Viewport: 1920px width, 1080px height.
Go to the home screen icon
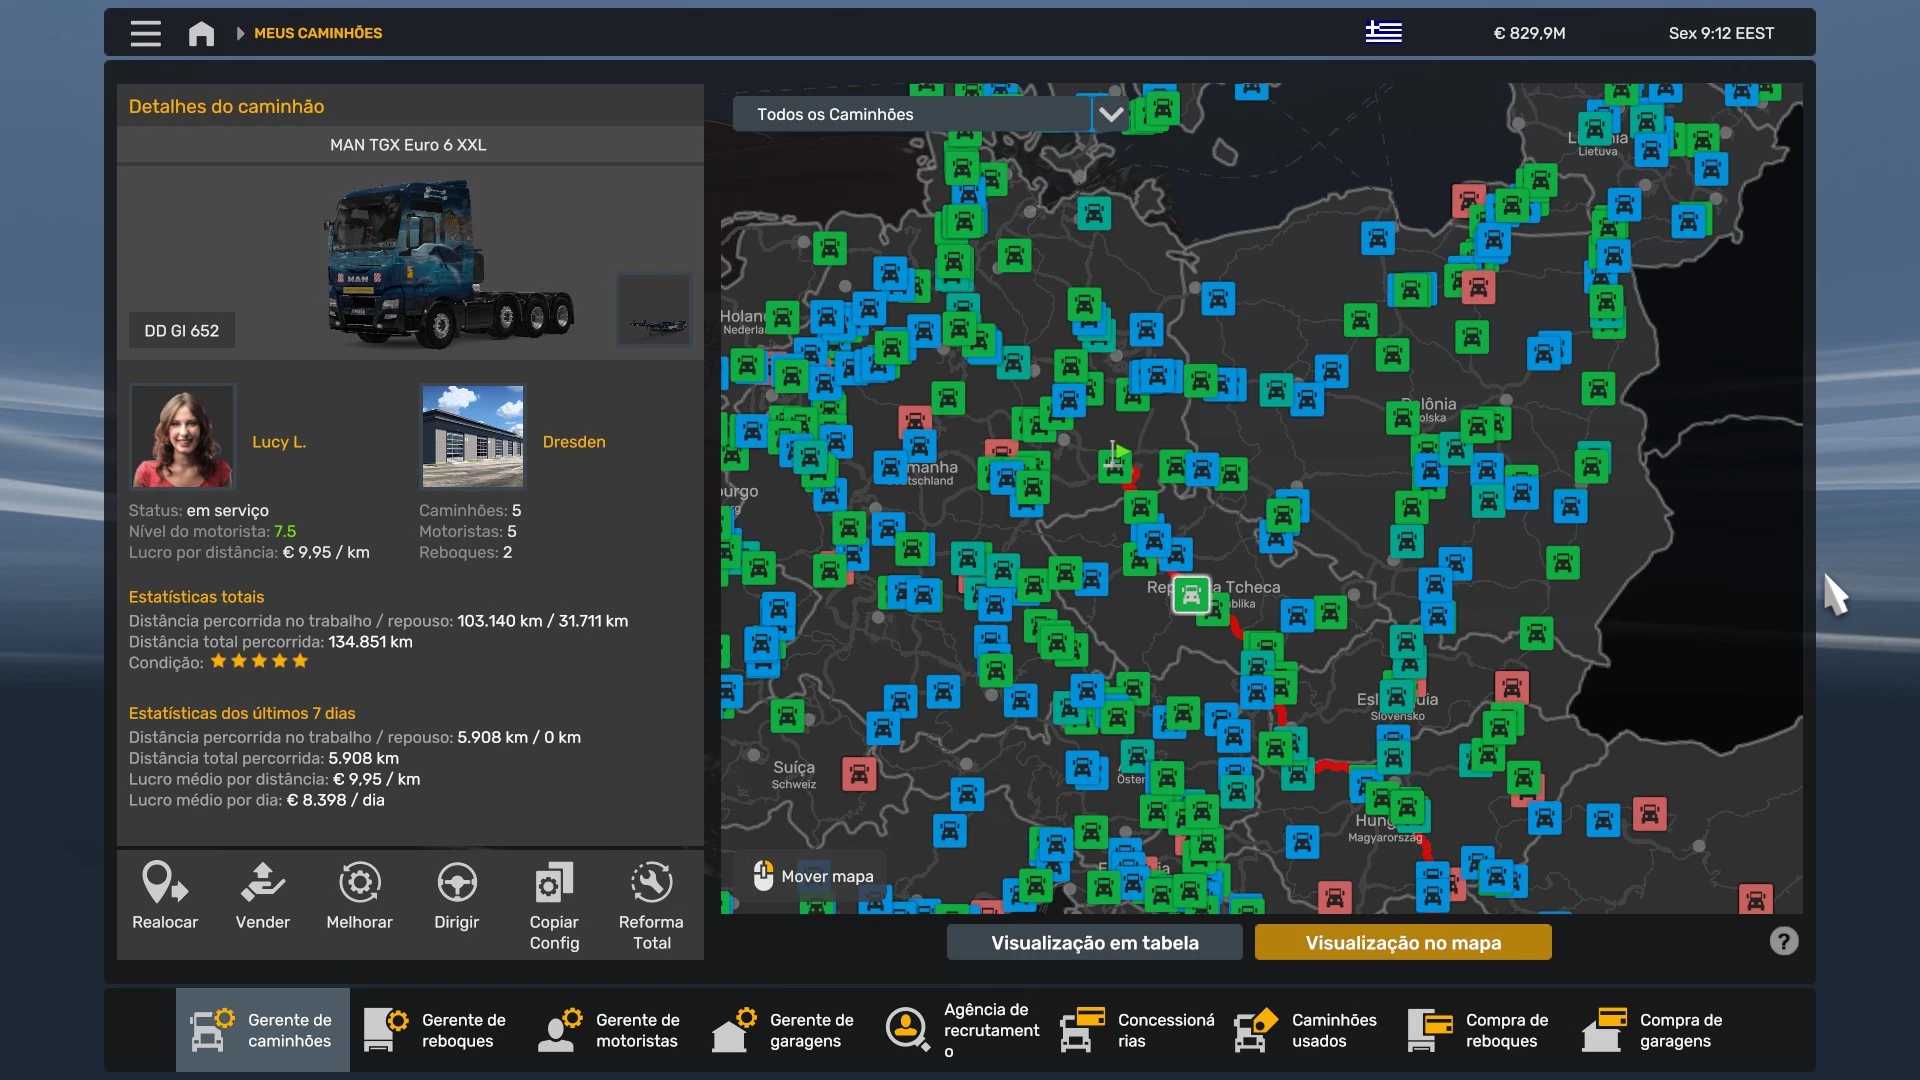click(x=201, y=33)
